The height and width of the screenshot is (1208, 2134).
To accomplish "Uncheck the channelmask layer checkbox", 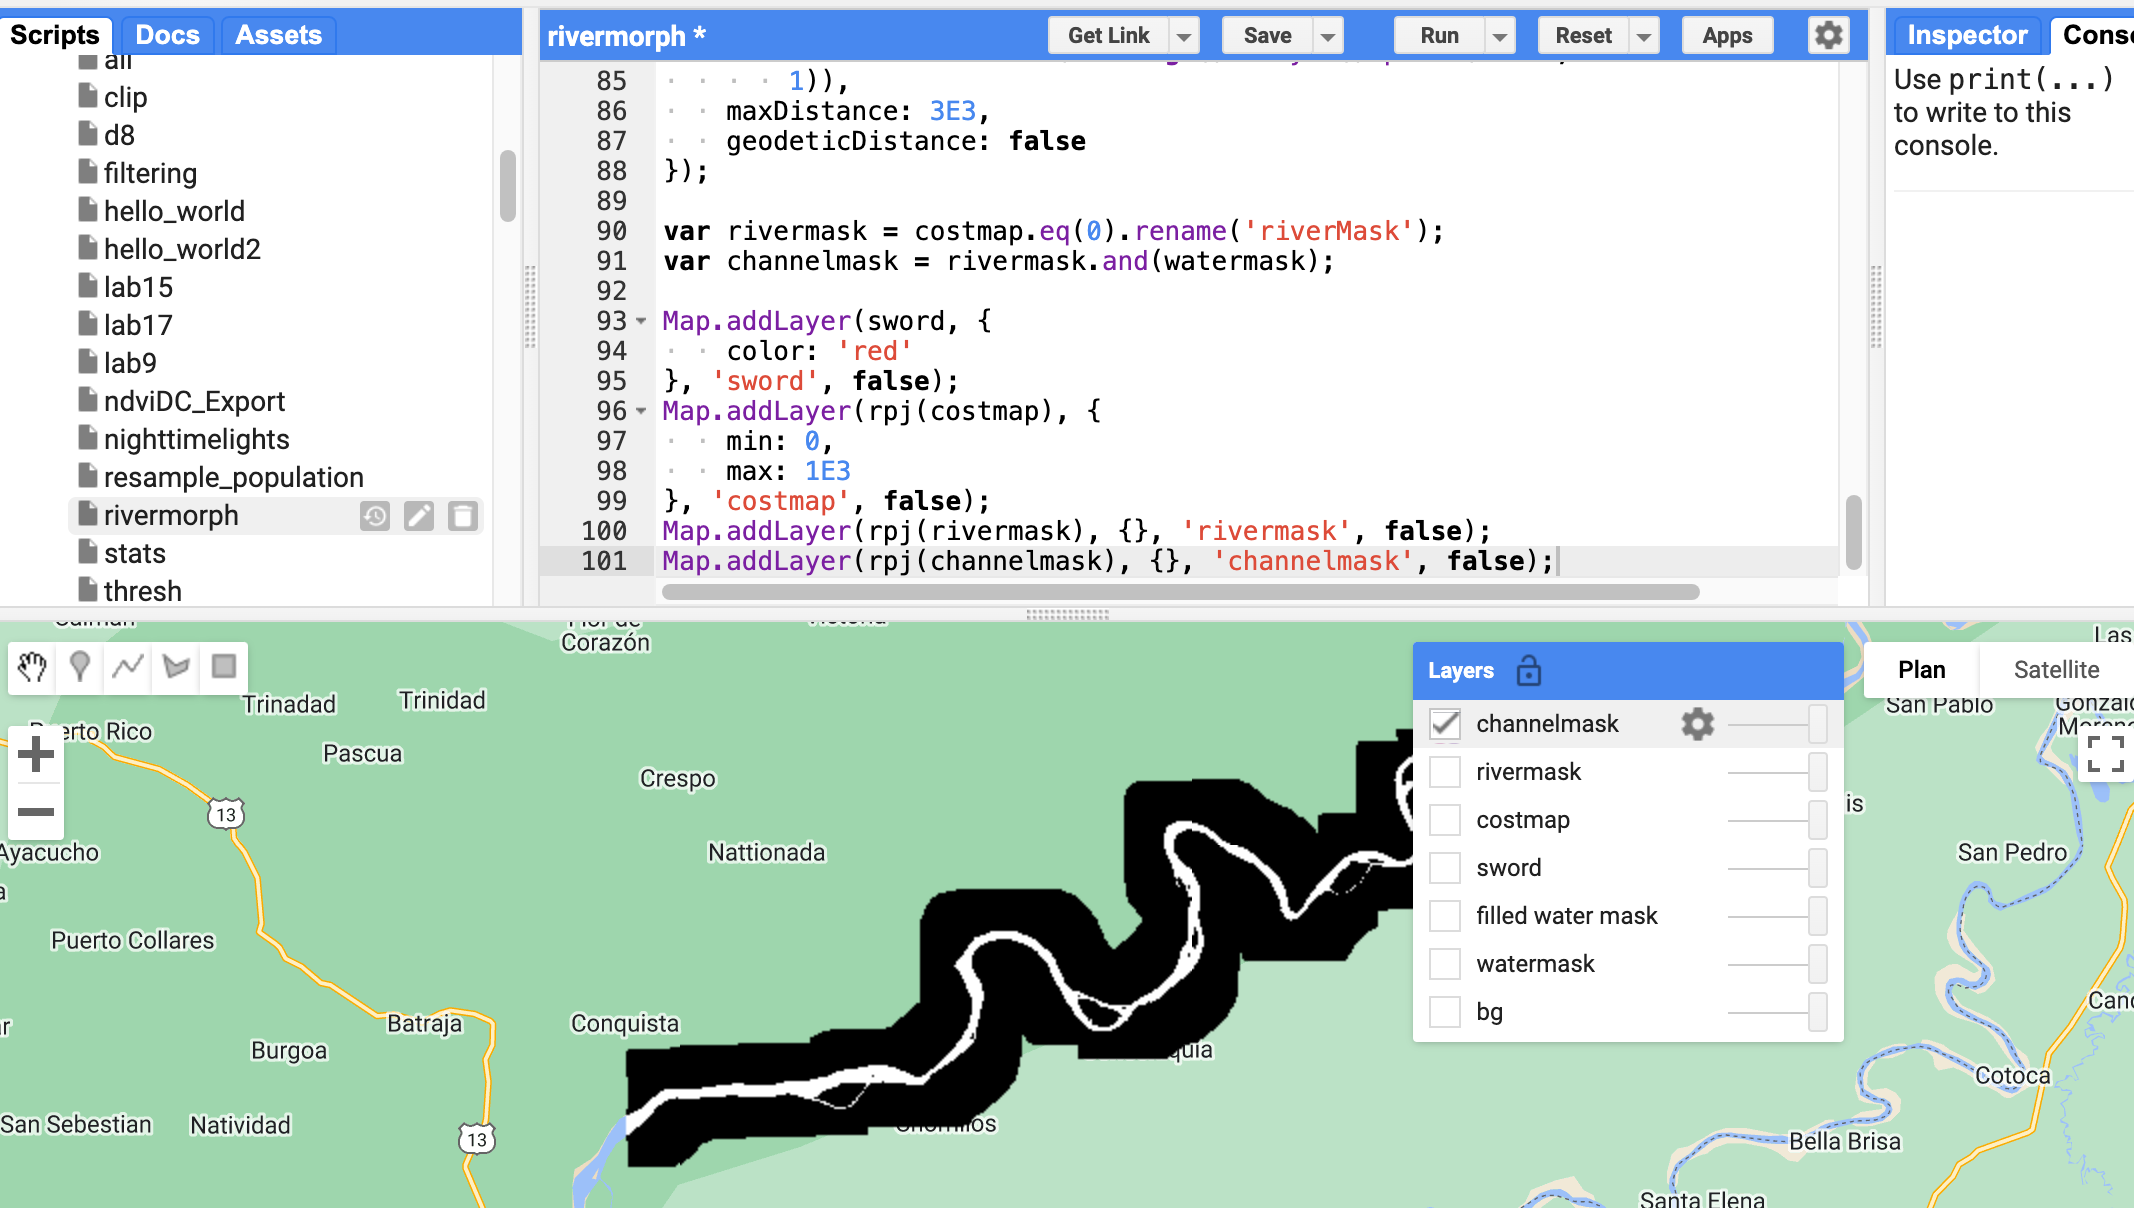I will click(x=1445, y=724).
